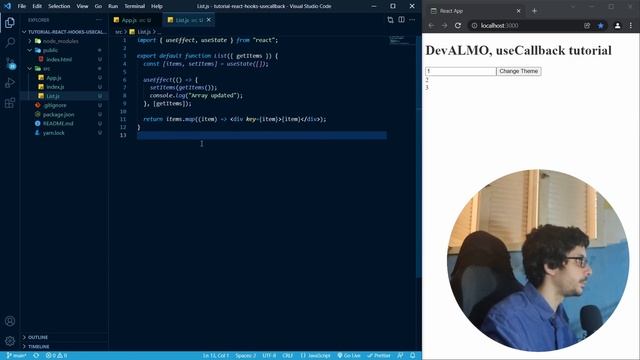Select List.js in the explorer tree

(x=53, y=96)
